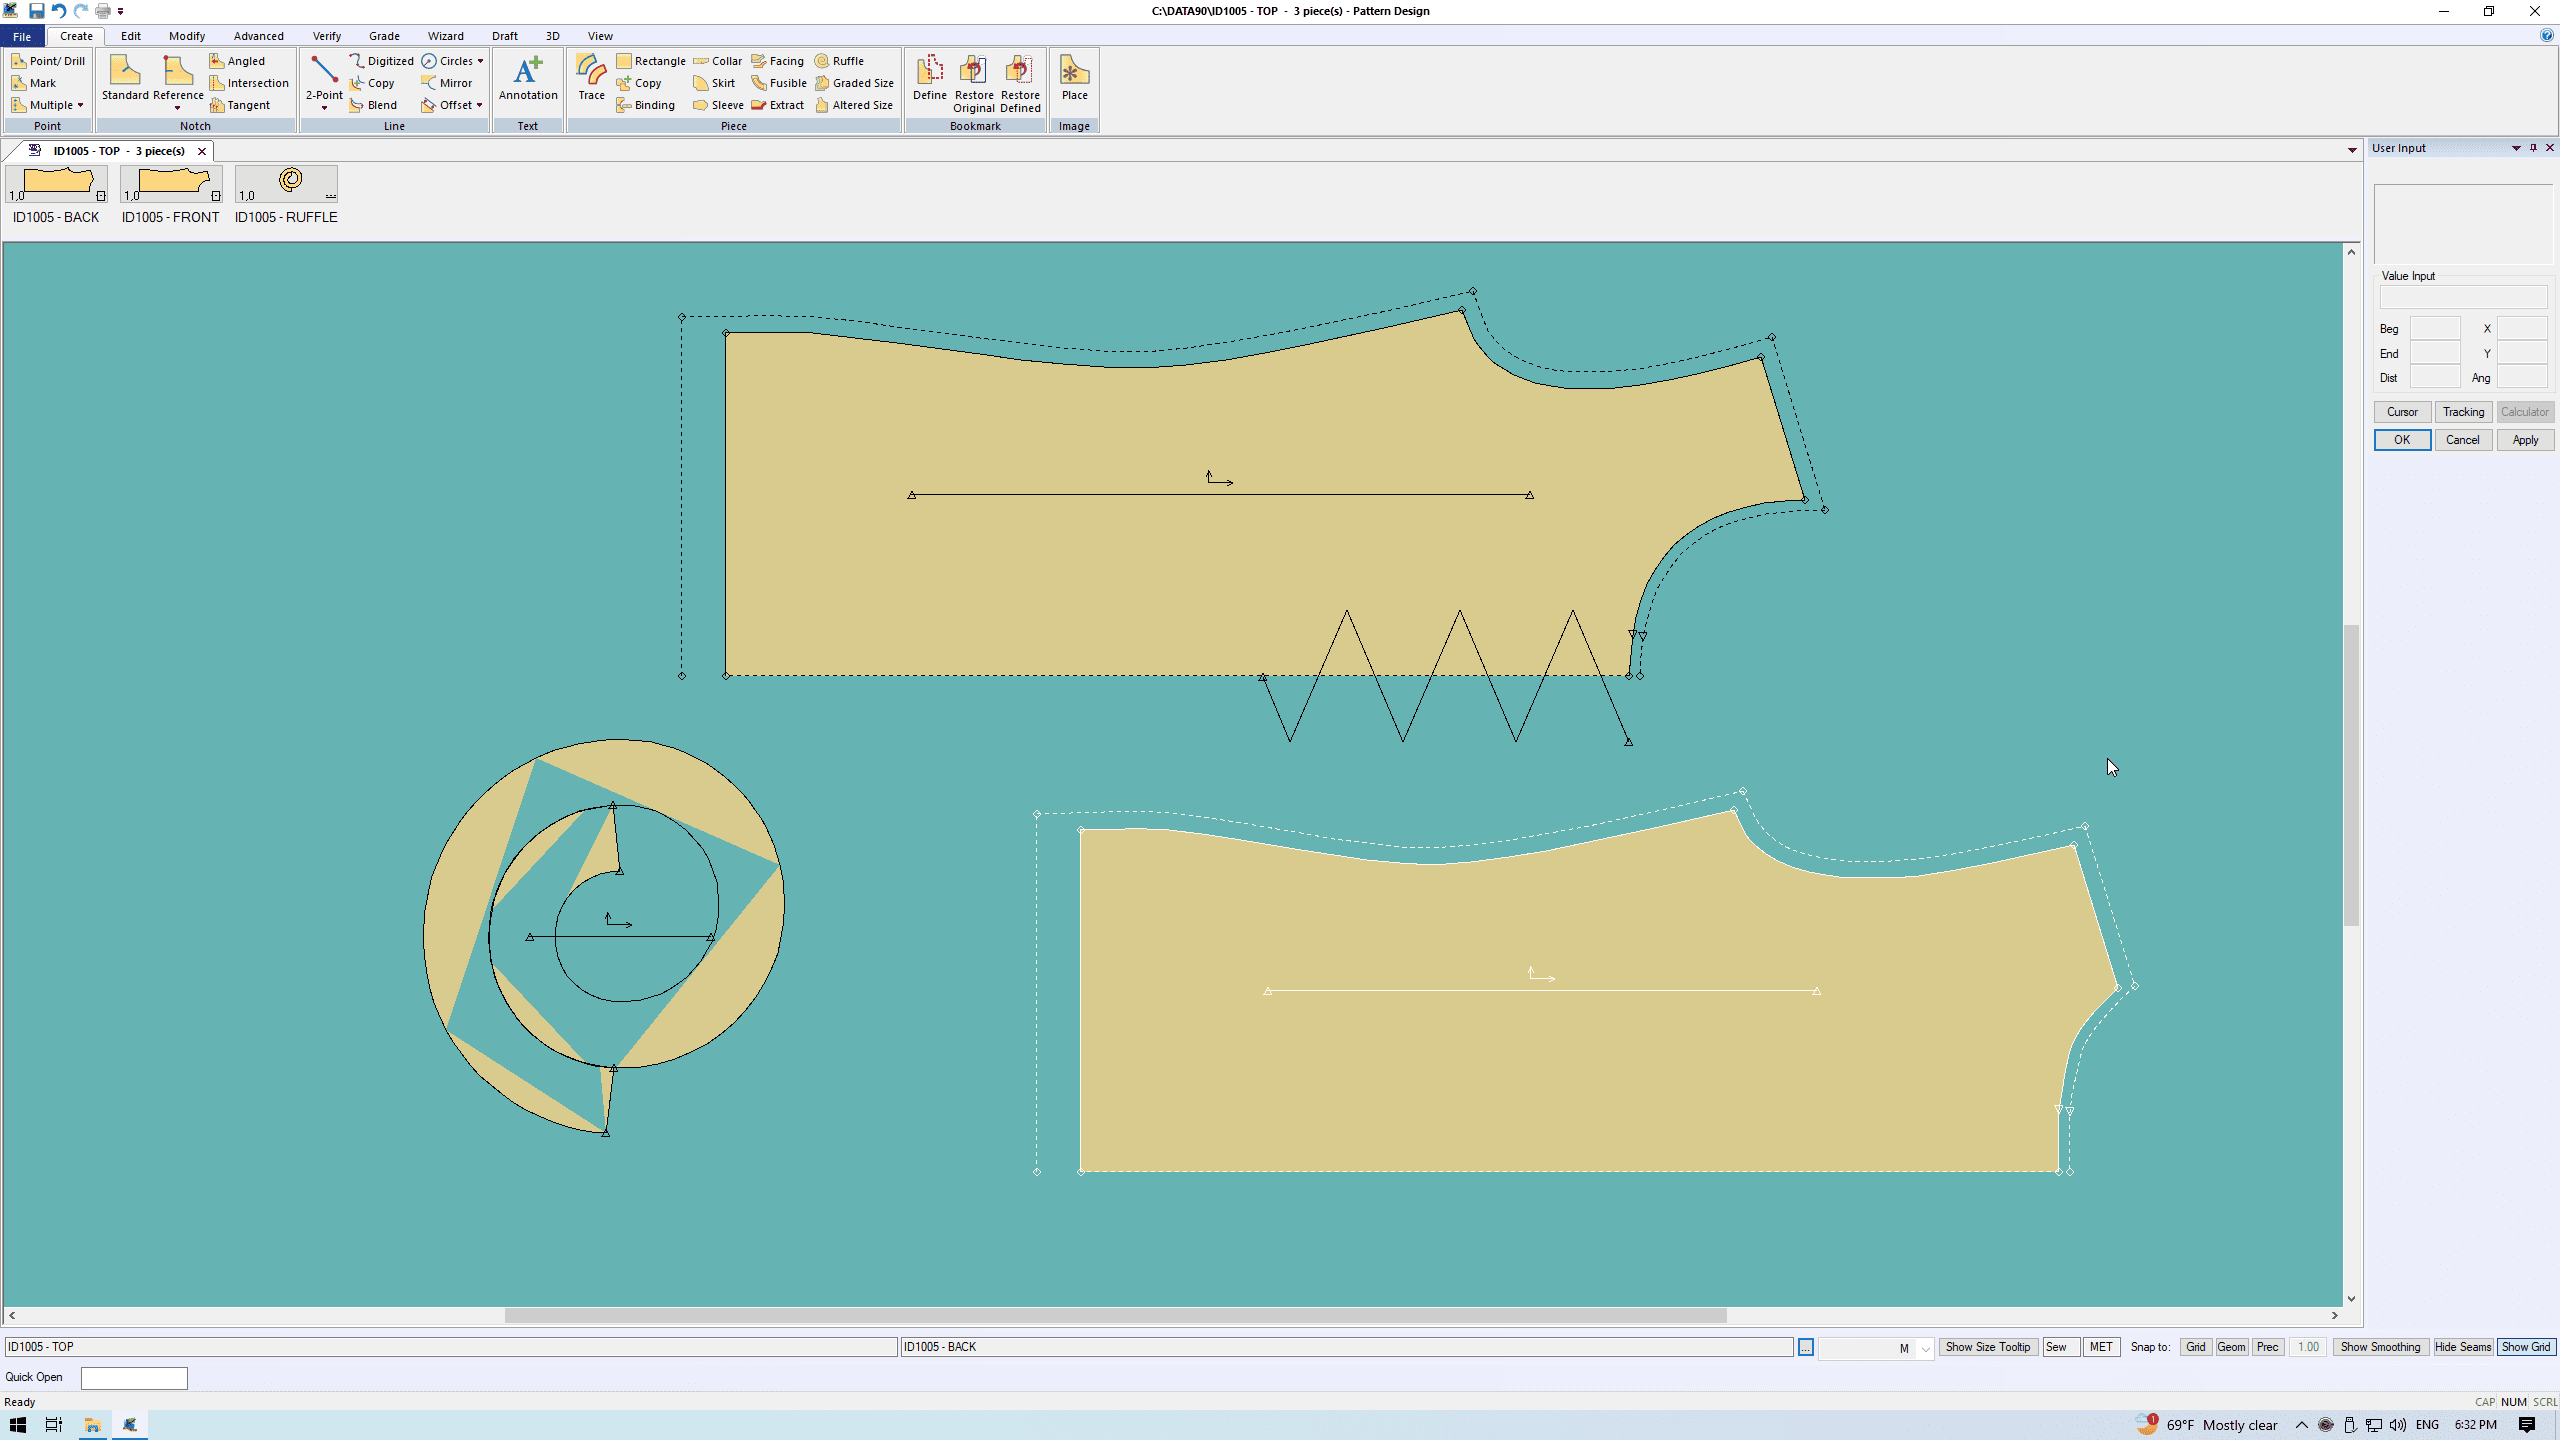2560x1440 pixels.
Task: Toggle the Show Grid button
Action: coord(2525,1347)
